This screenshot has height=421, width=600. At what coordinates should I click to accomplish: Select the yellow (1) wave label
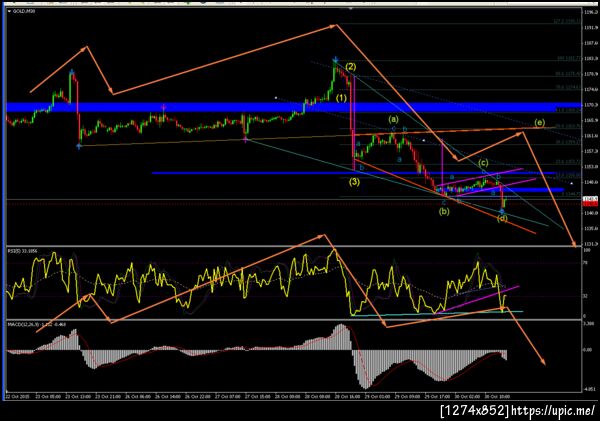click(341, 98)
